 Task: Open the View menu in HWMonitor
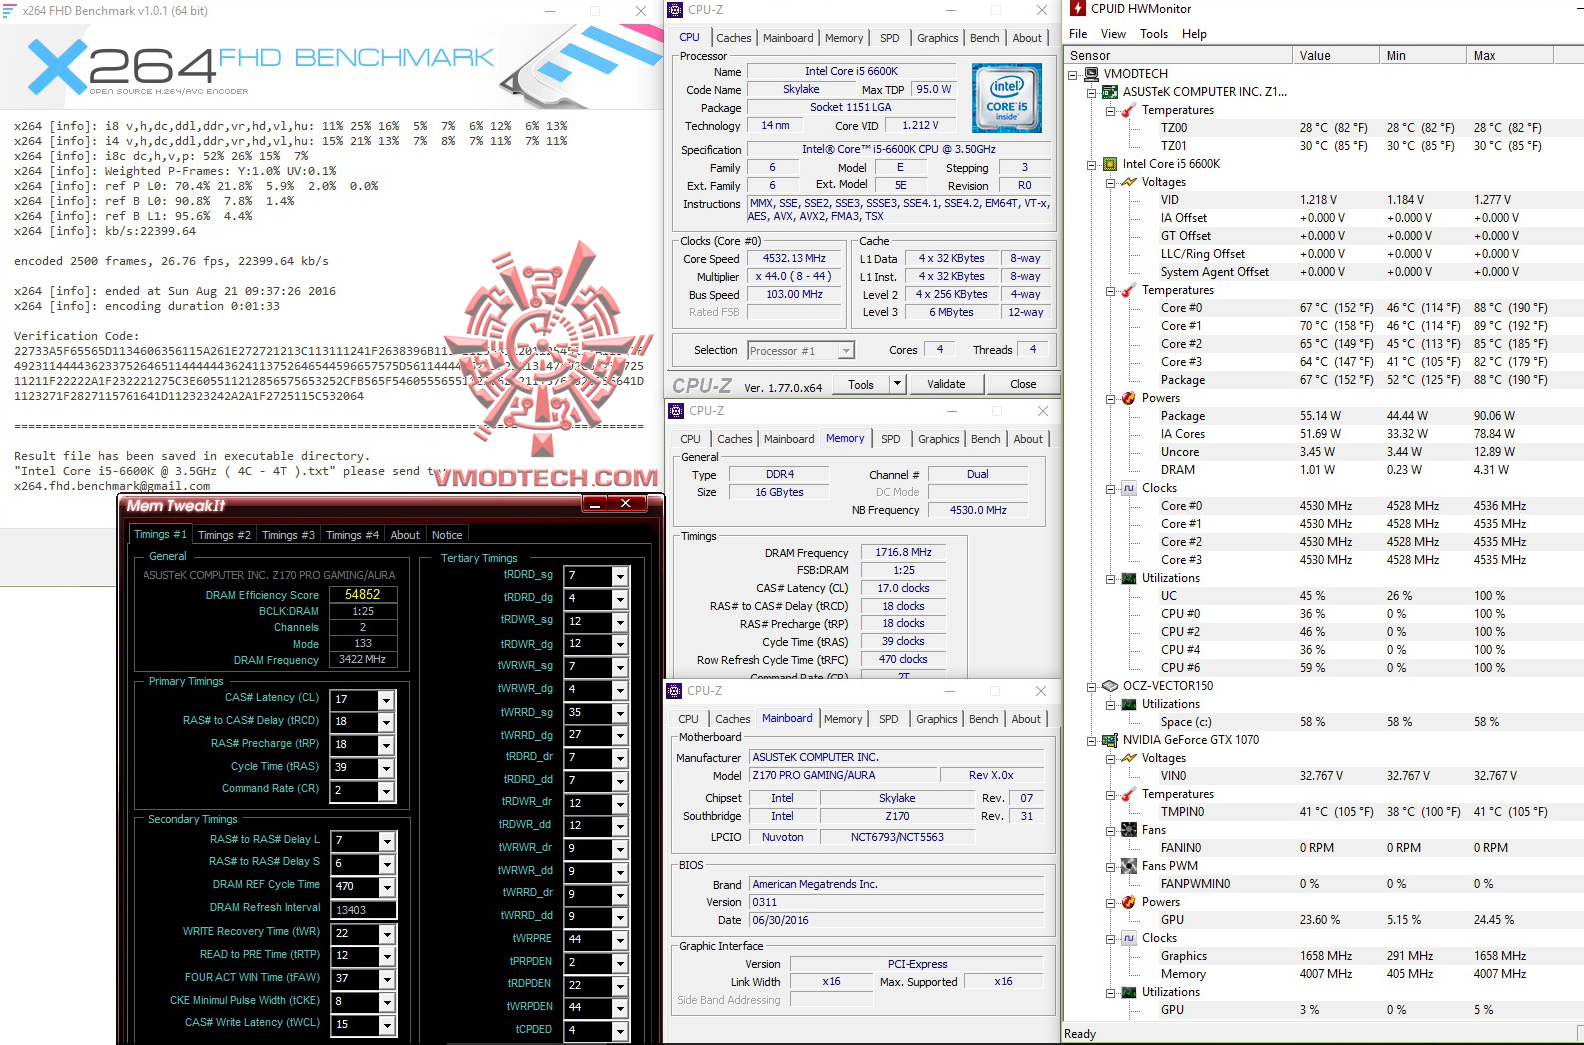(x=1113, y=34)
